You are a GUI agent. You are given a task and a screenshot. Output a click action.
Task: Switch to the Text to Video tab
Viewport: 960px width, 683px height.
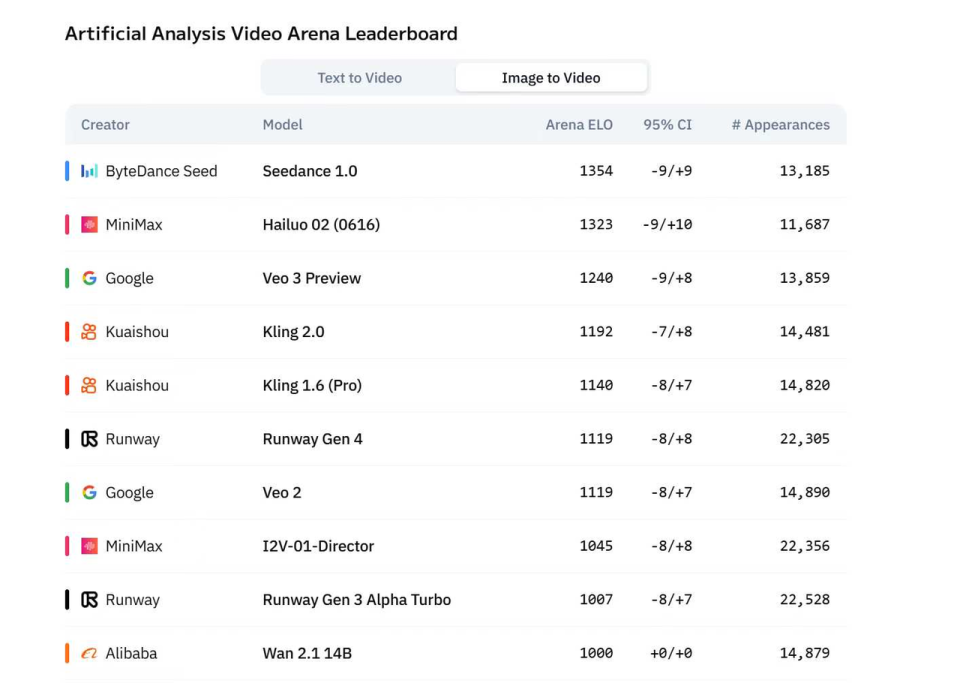coord(359,78)
